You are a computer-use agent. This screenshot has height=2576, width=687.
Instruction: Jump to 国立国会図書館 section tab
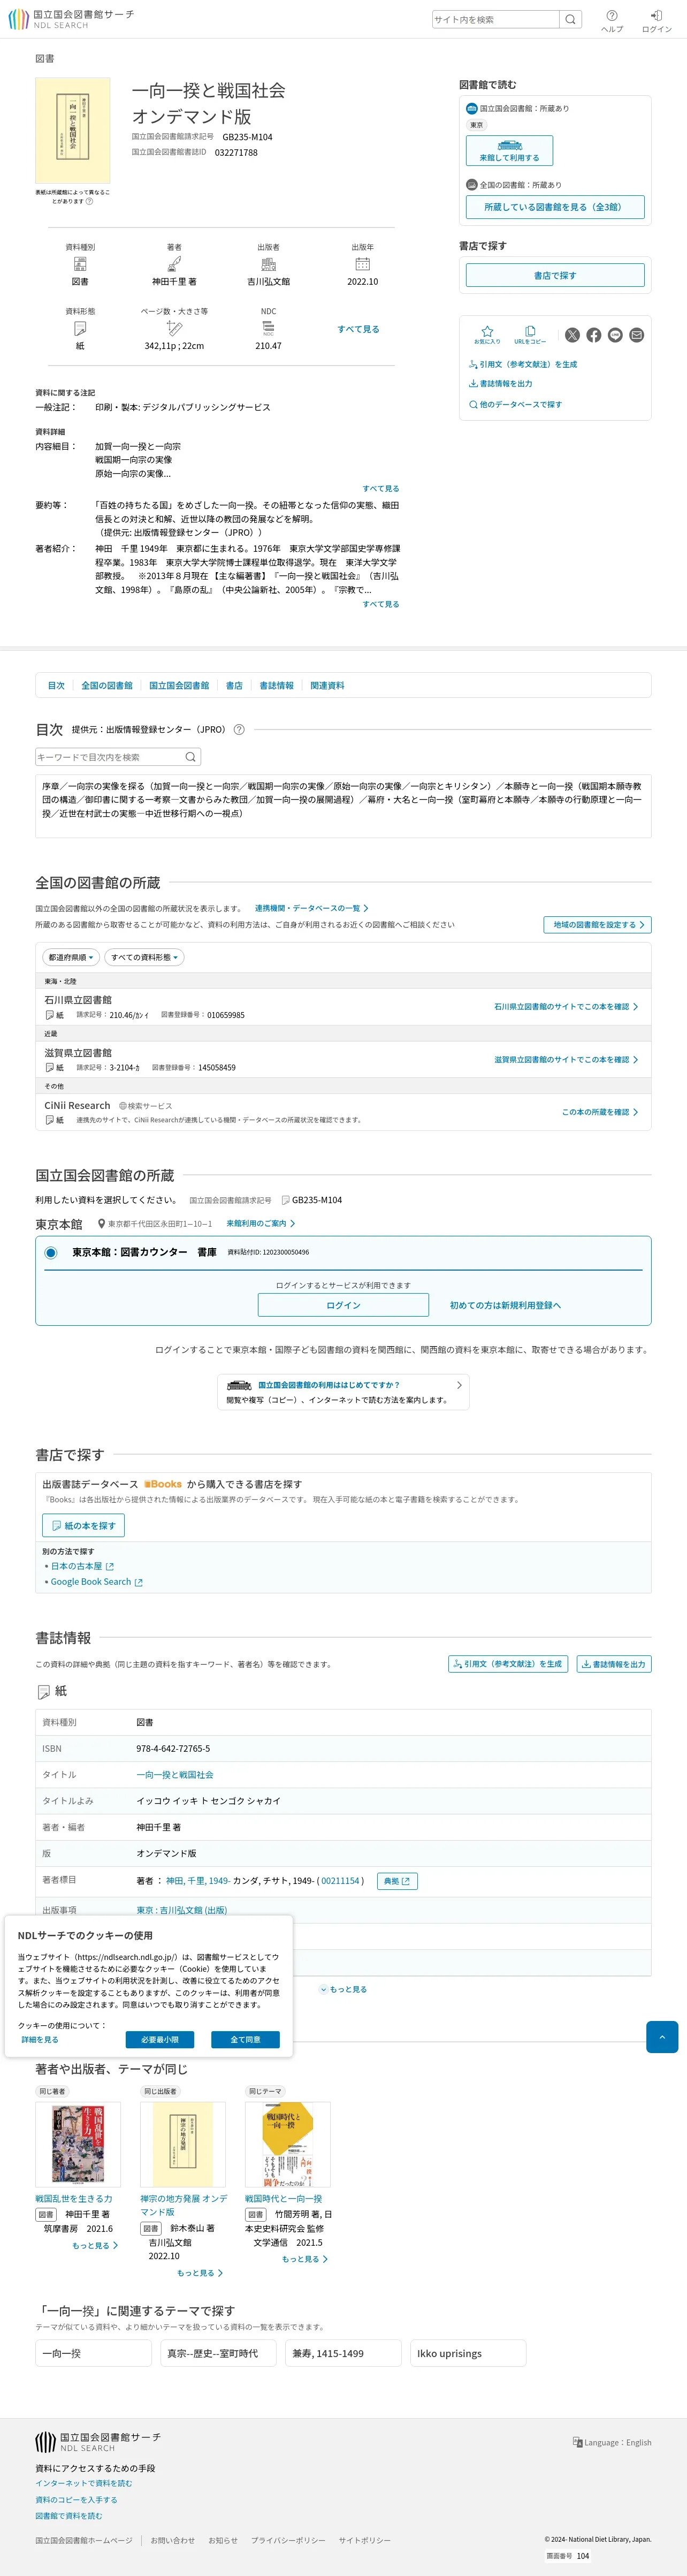(x=179, y=685)
